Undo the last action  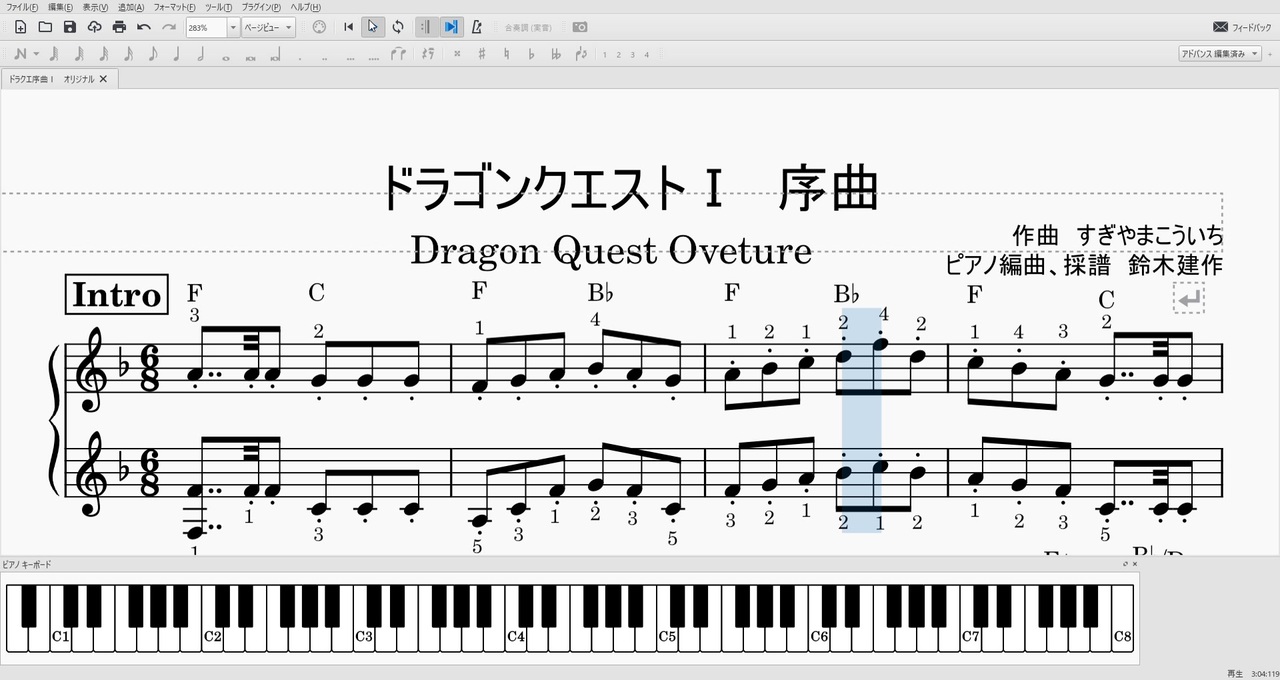coord(144,27)
